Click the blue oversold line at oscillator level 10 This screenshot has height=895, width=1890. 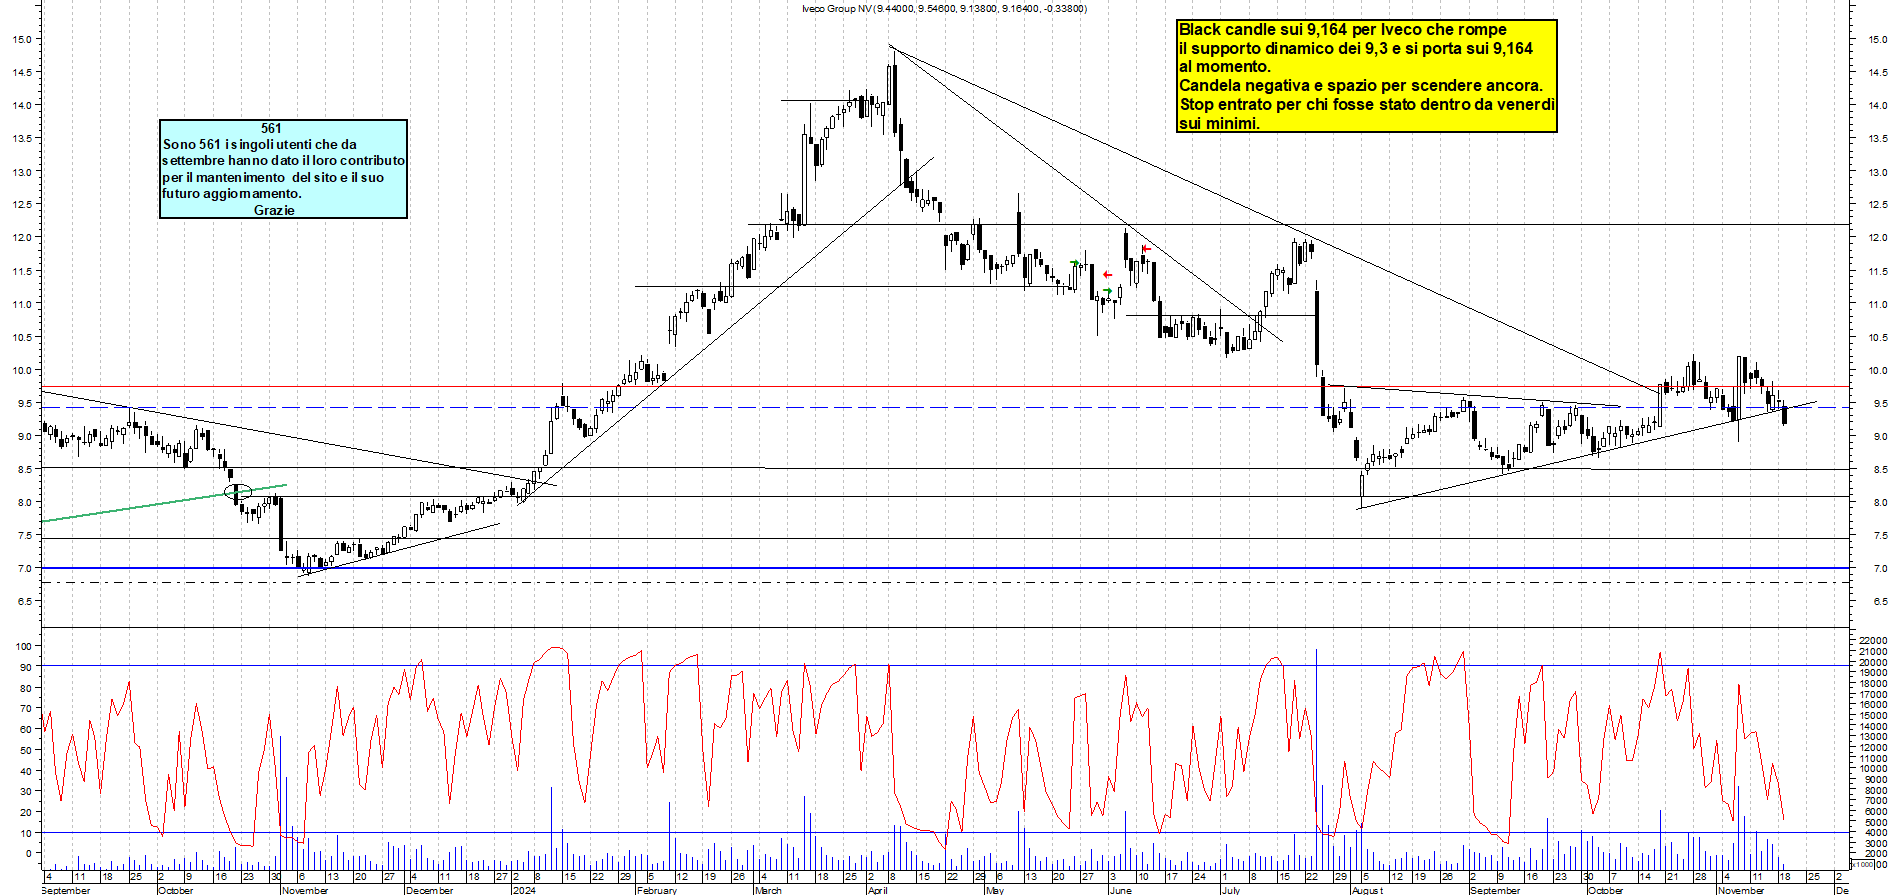coord(945,832)
